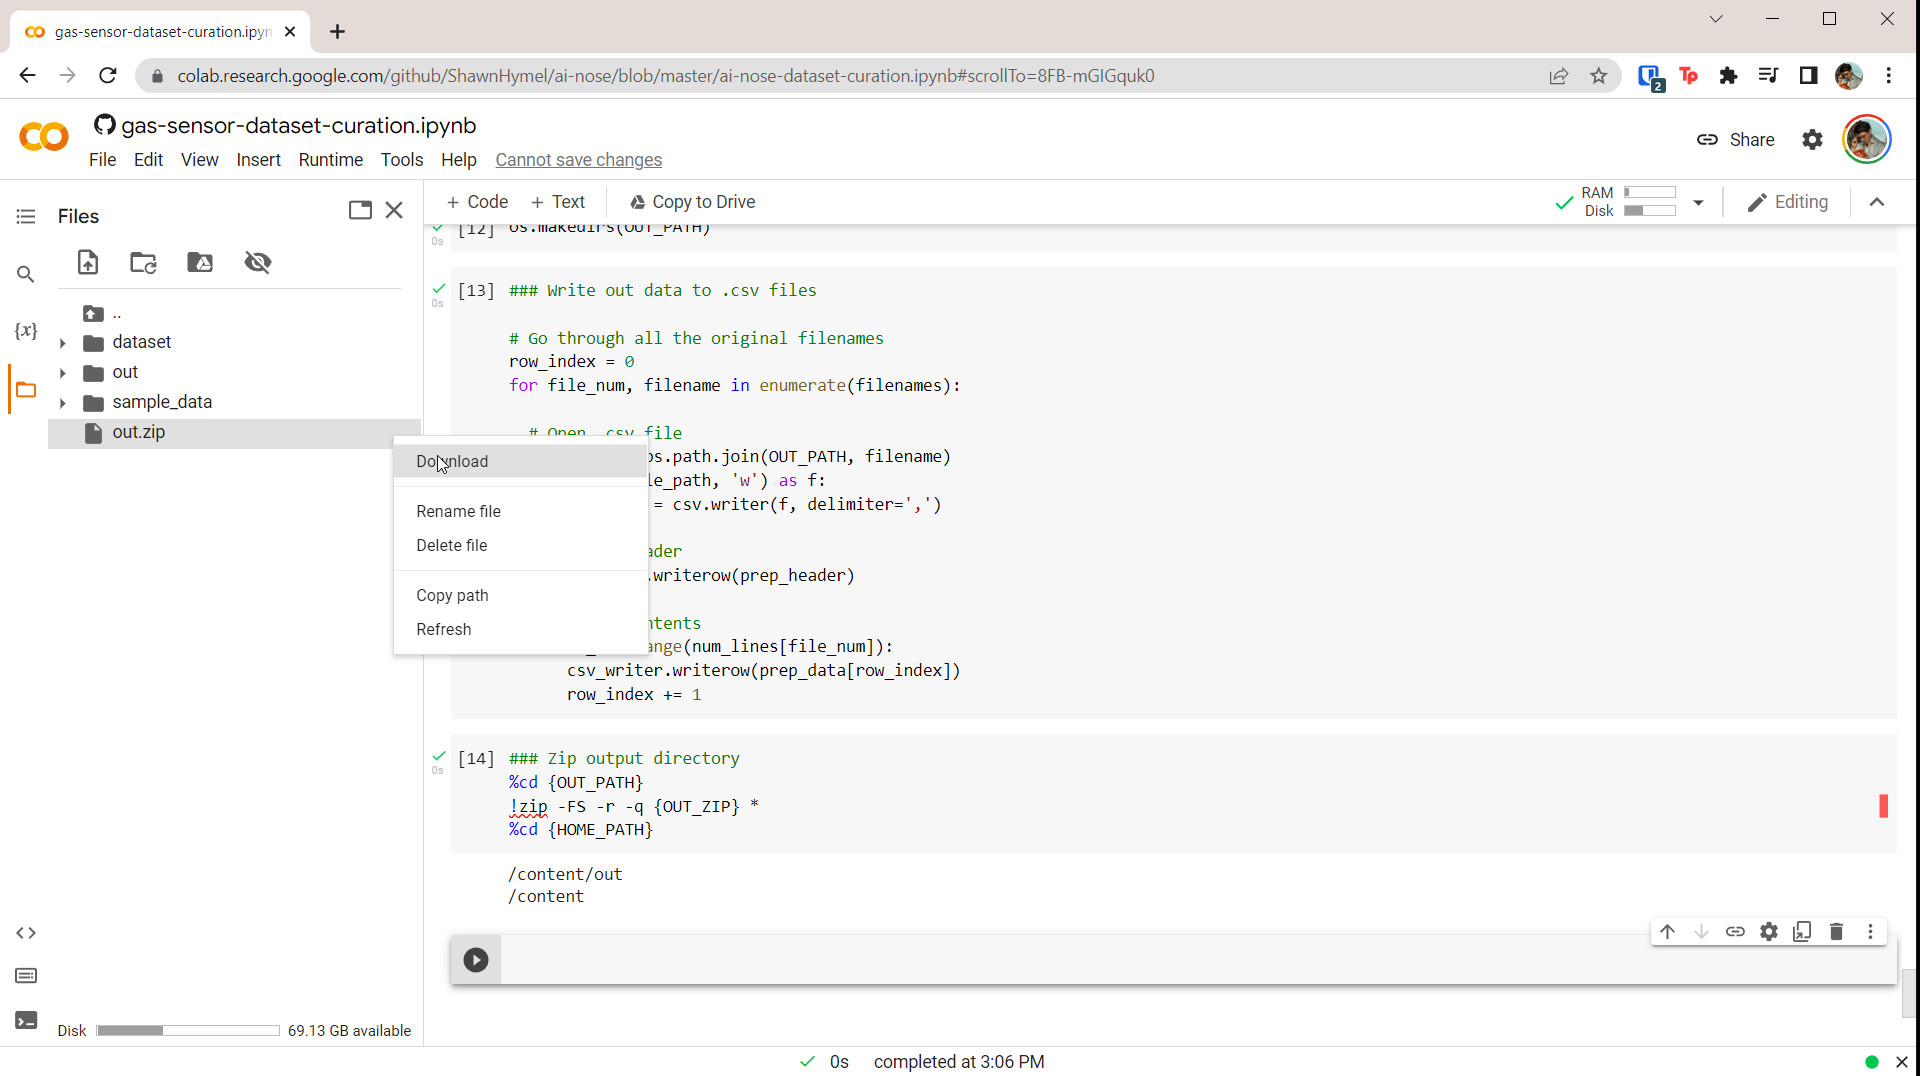Click inside the empty code cell input
Viewport: 1920px width, 1076px height.
(x=1000, y=960)
